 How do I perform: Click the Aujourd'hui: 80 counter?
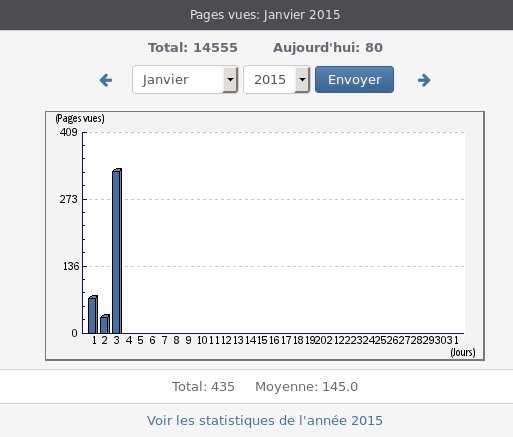[x=328, y=48]
